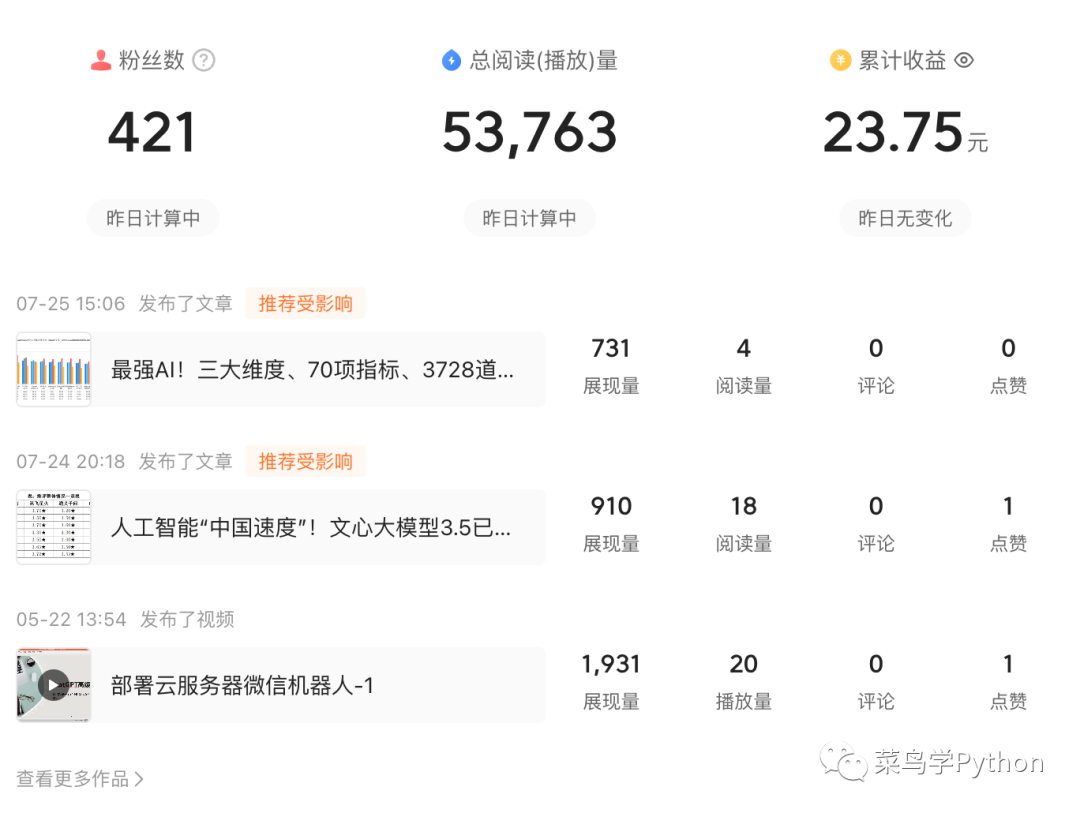Click 20 播放量 stat
The image size is (1080, 813).
click(743, 681)
